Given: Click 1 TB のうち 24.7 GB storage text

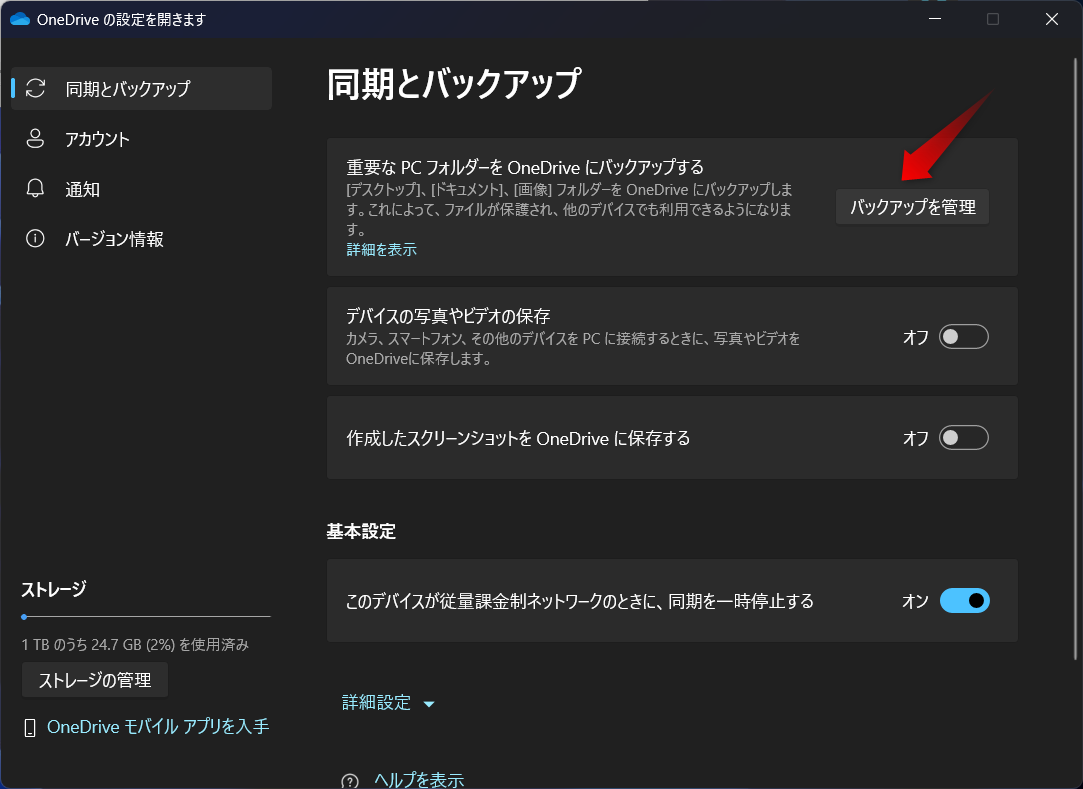Looking at the screenshot, I should pyautogui.click(x=135, y=645).
